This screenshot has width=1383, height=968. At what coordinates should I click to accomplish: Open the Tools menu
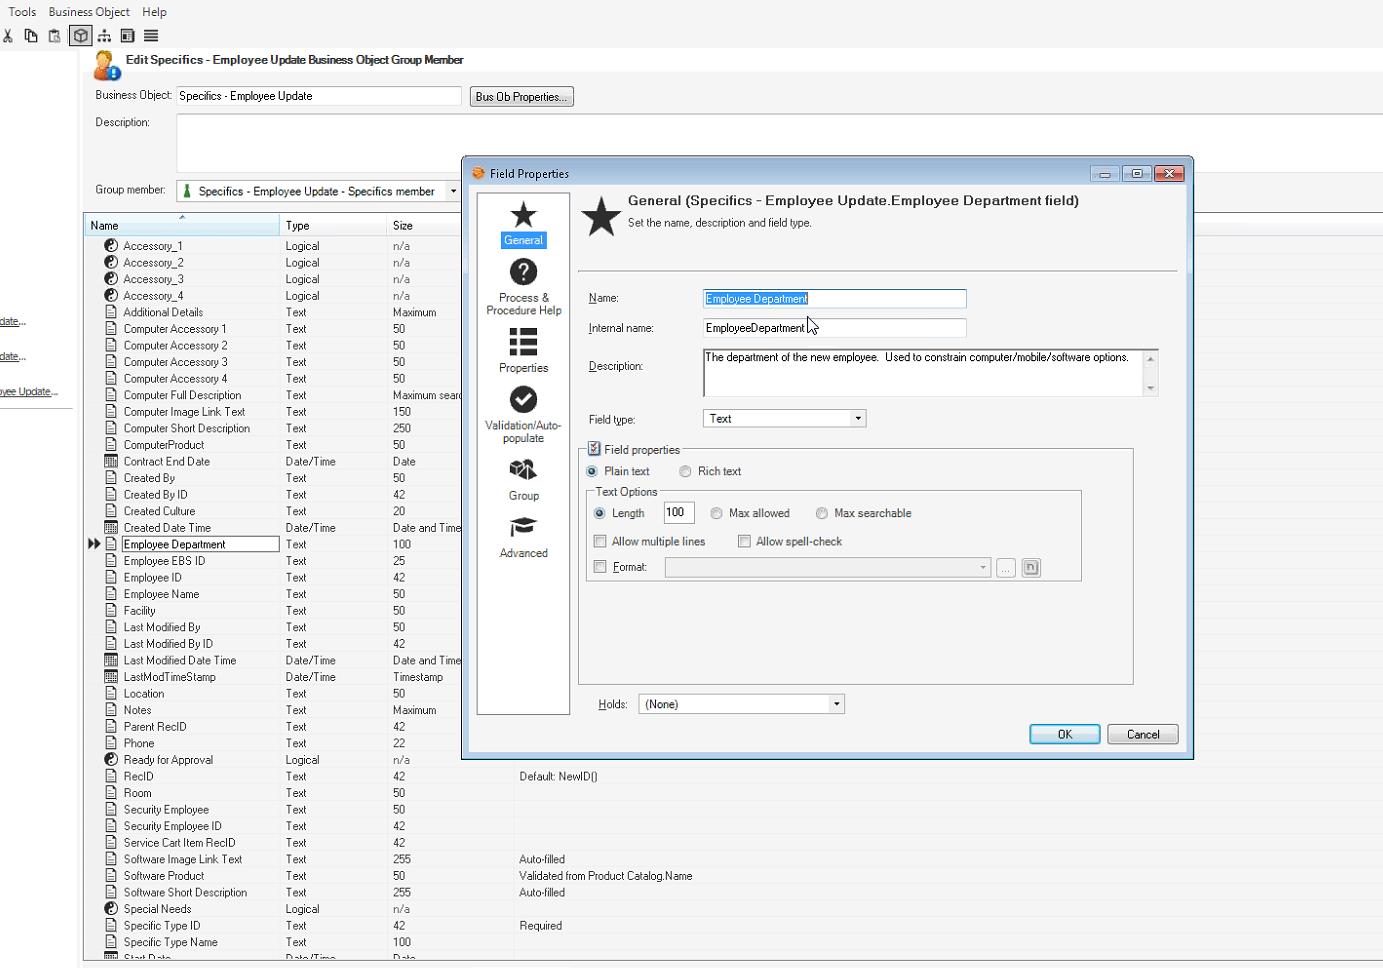pyautogui.click(x=22, y=12)
